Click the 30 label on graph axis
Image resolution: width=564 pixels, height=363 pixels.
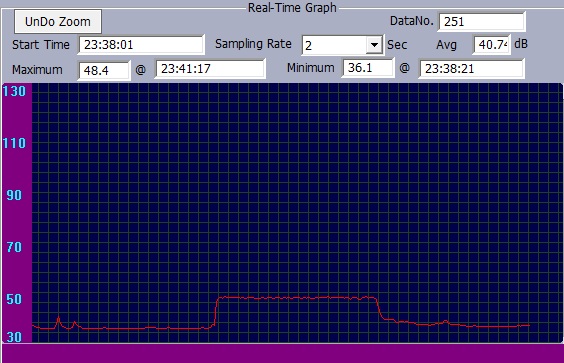(14, 337)
